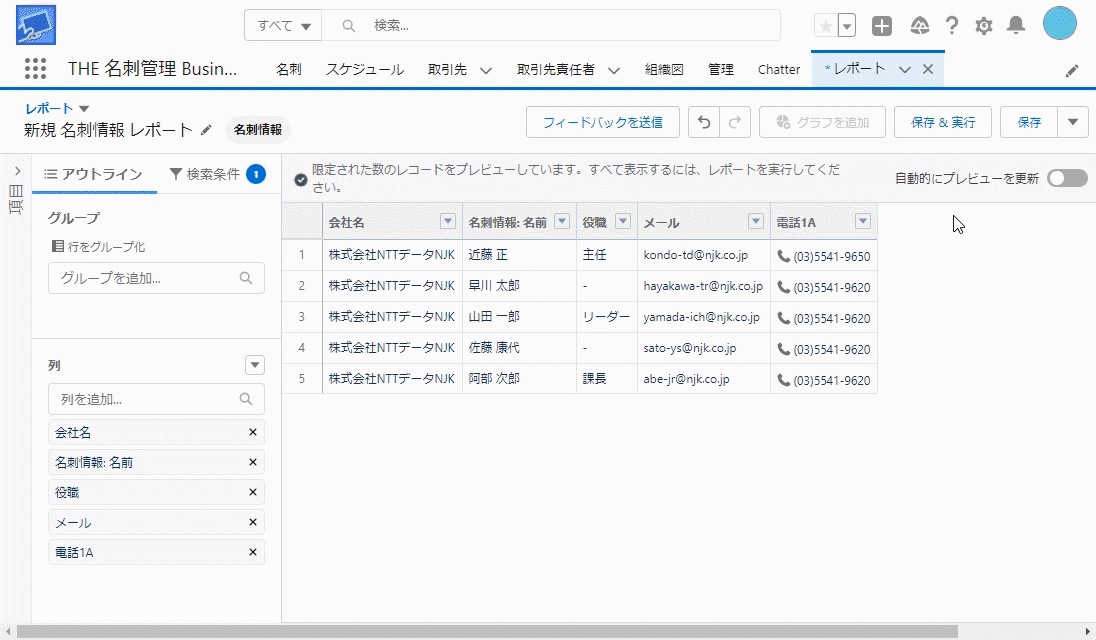Image resolution: width=1096 pixels, height=640 pixels.
Task: Open the メール column header menu
Action: pos(756,221)
